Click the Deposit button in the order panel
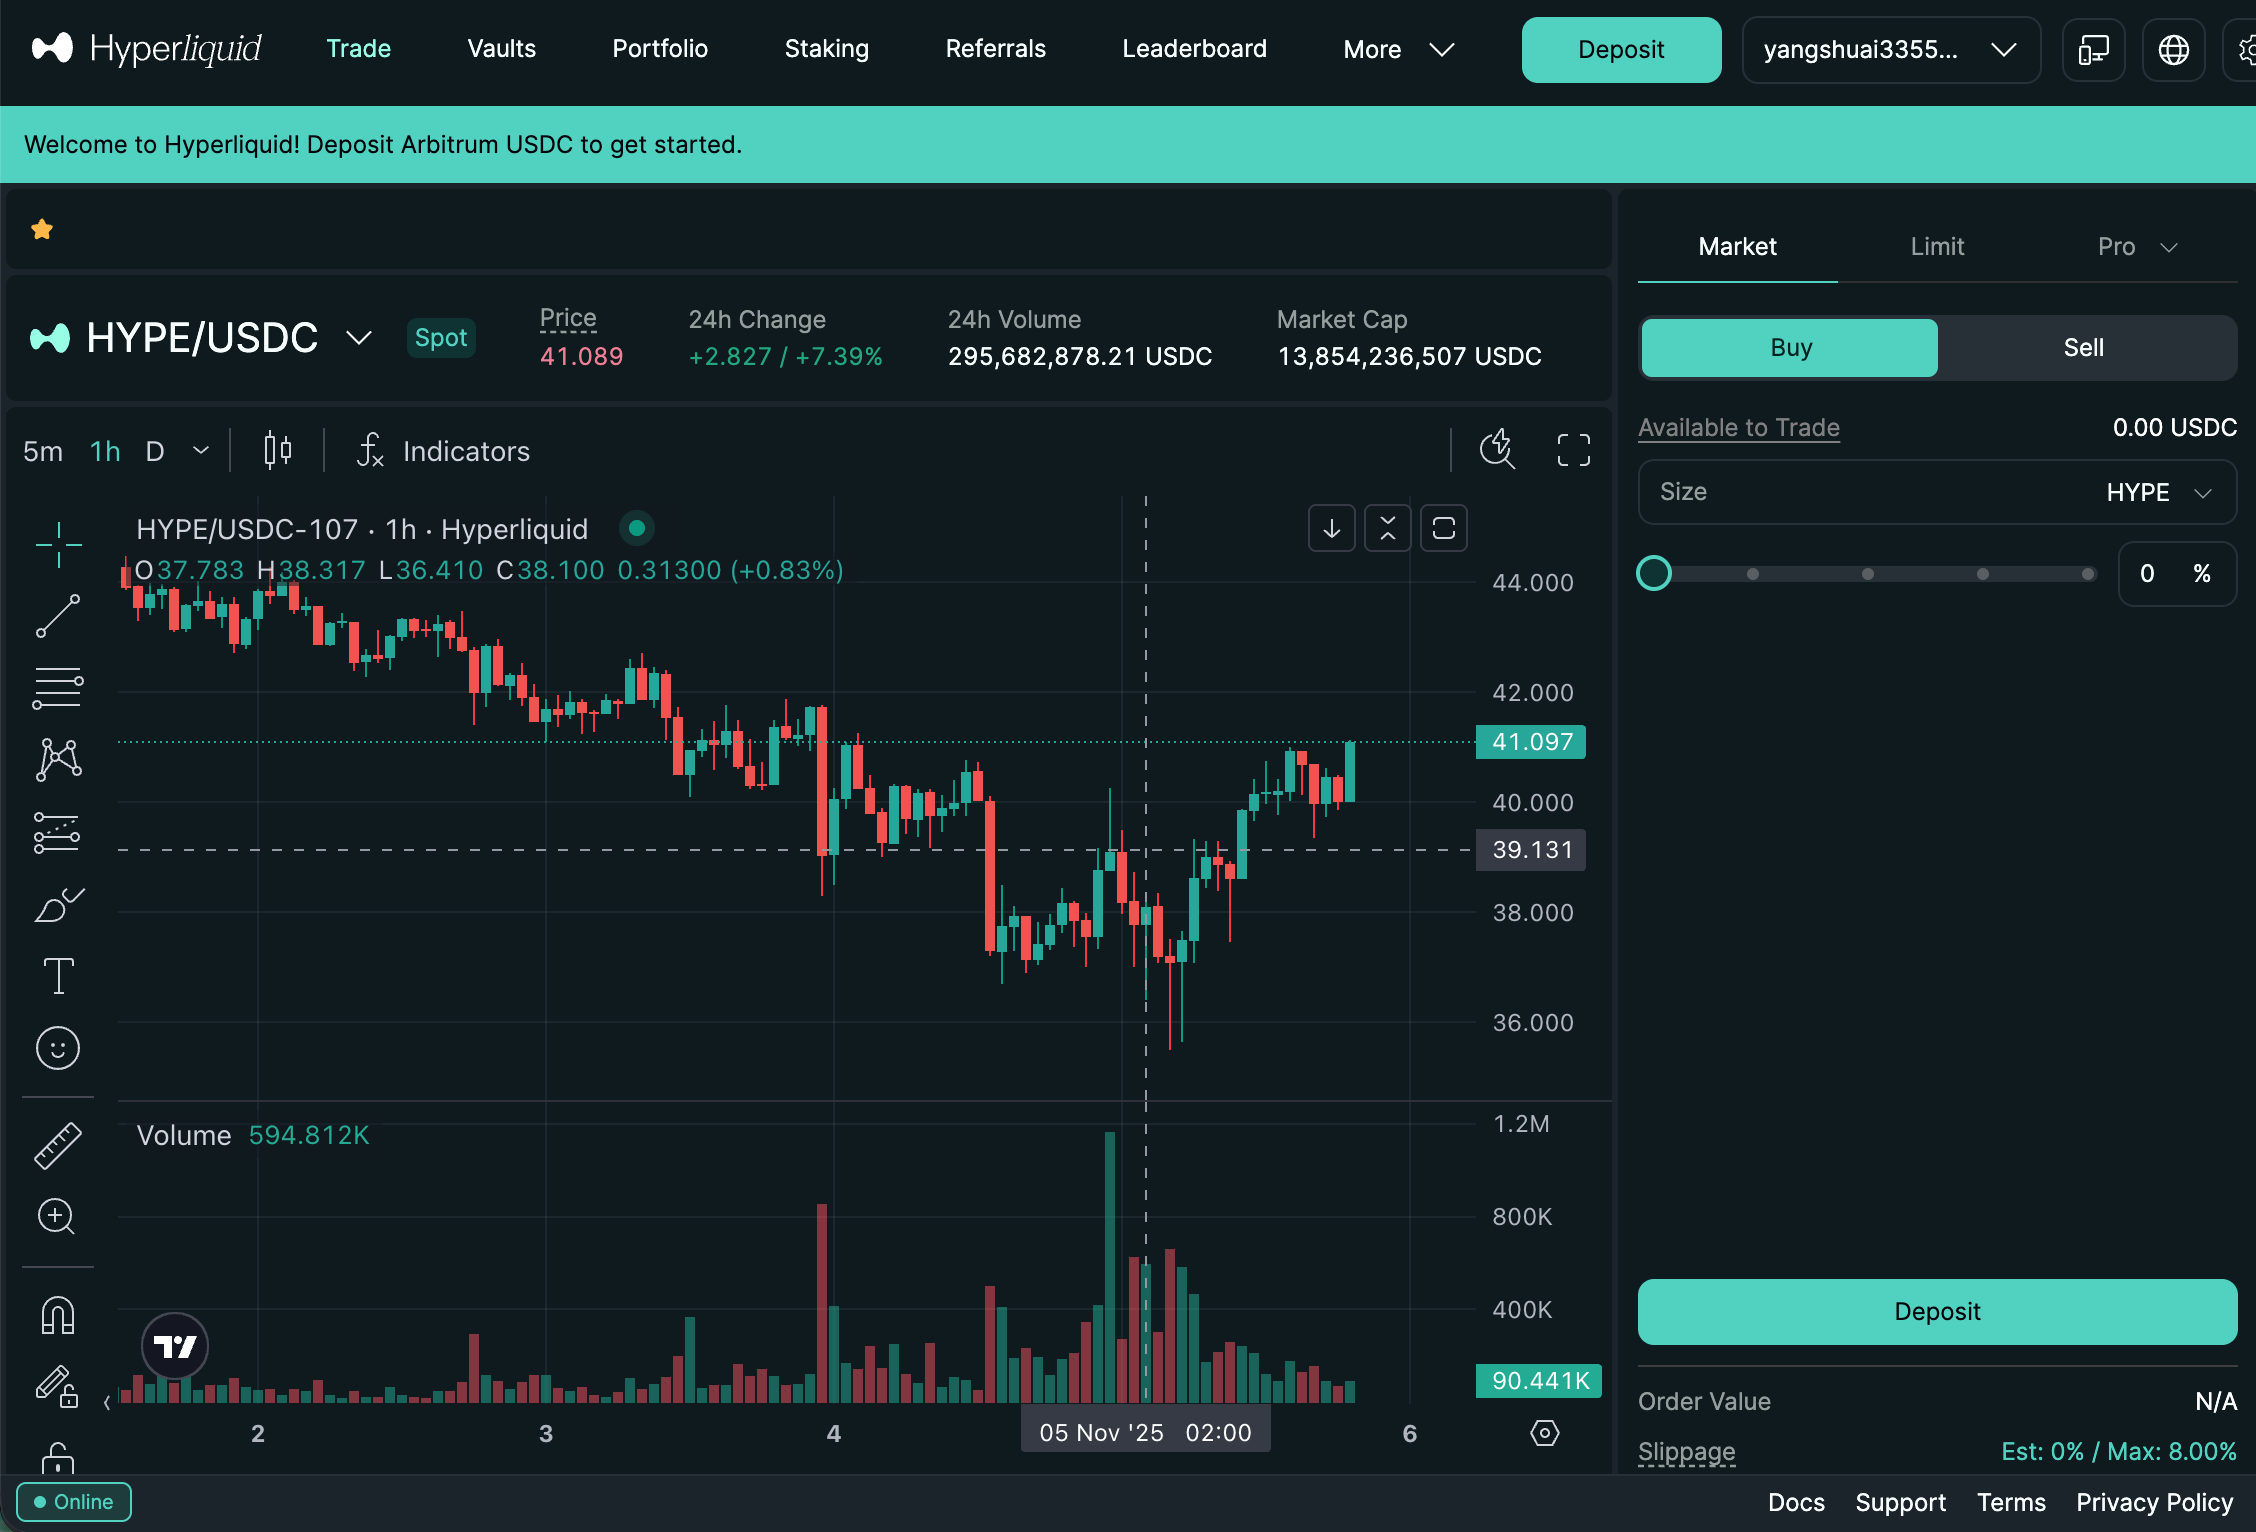2256x1532 pixels. pyautogui.click(x=1936, y=1311)
